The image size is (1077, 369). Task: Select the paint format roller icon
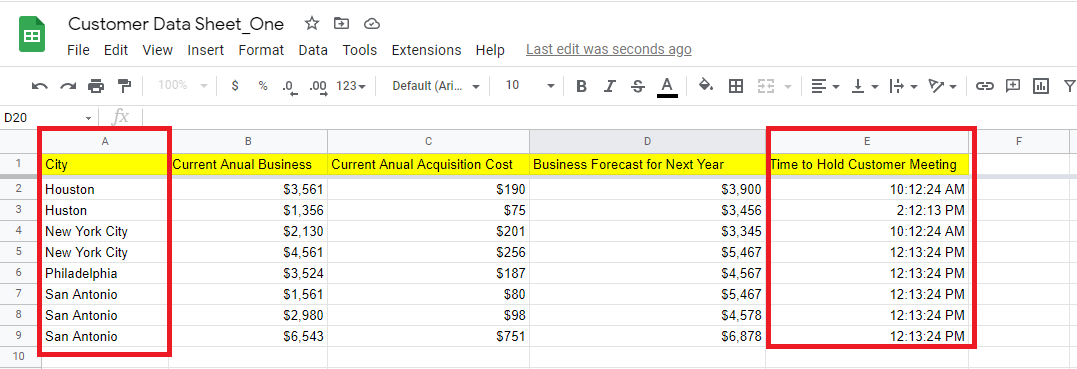click(124, 86)
